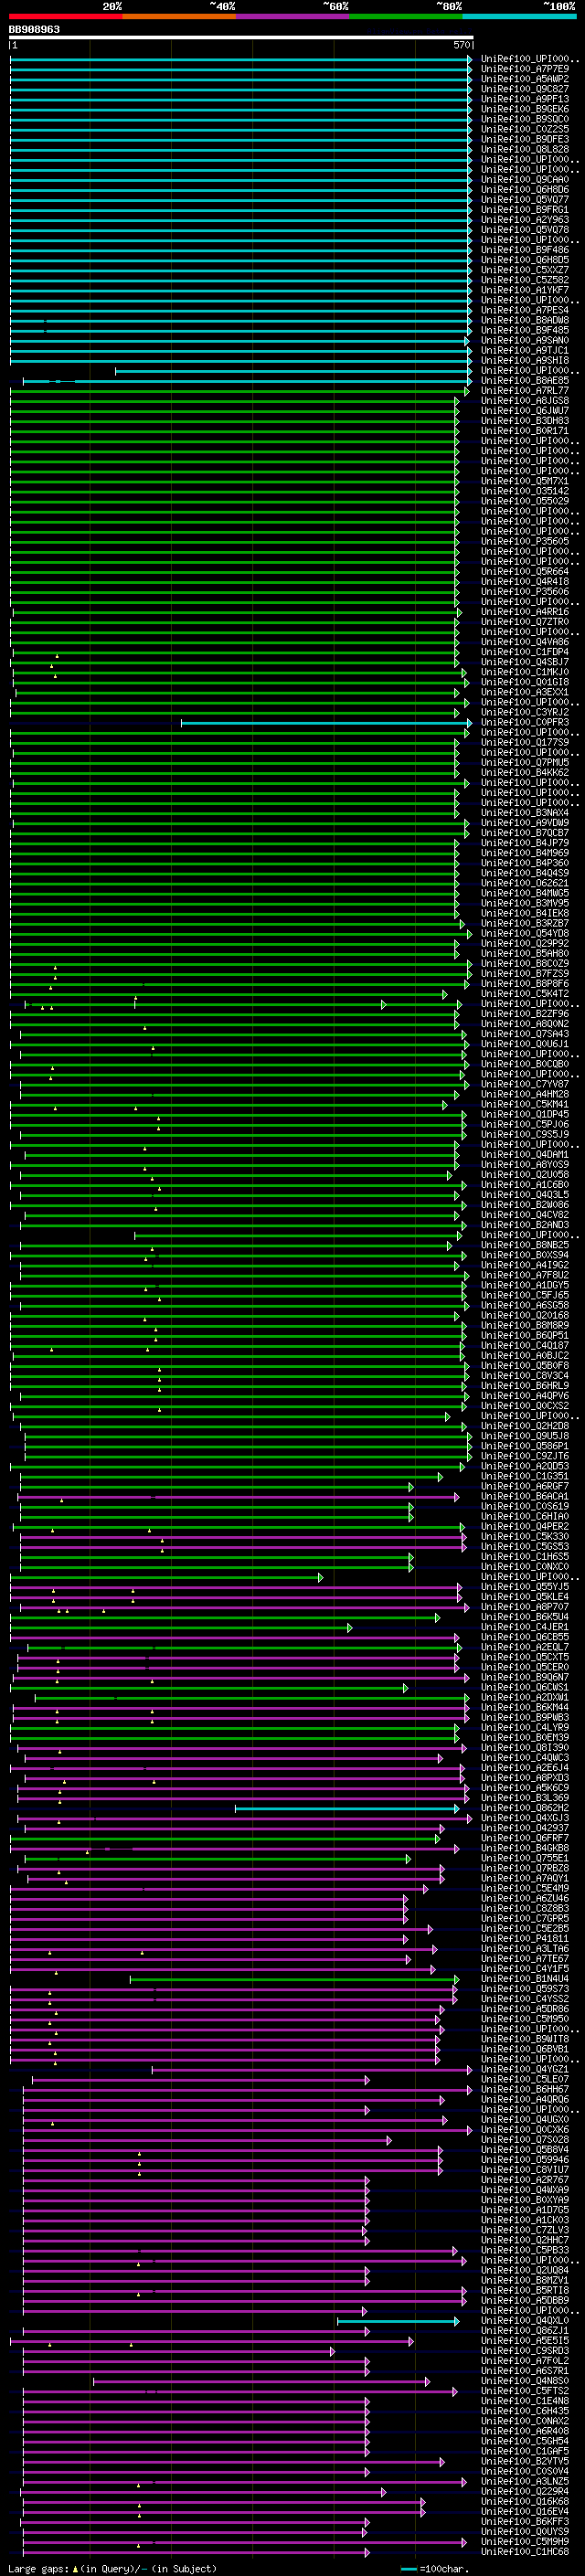Click the UniRef100_C1HC68 label
This screenshot has width=585, height=2576.
[x=525, y=2551]
